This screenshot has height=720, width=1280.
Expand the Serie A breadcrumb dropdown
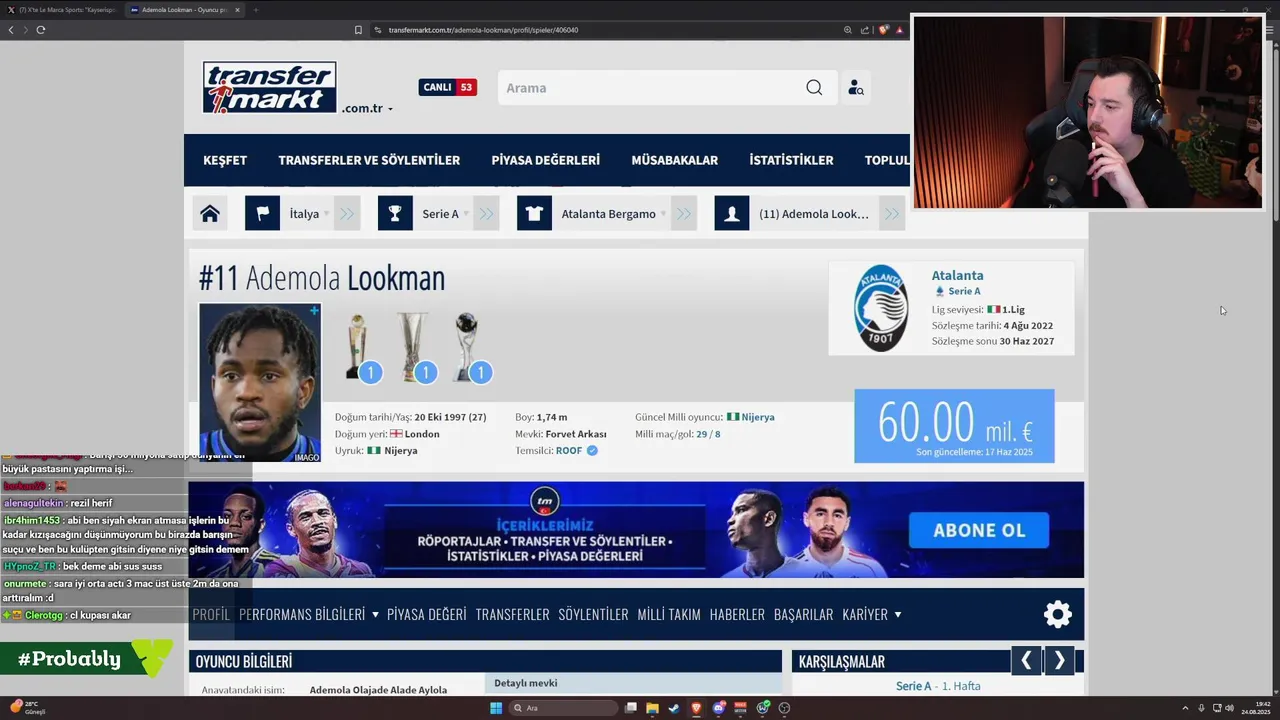pos(466,214)
